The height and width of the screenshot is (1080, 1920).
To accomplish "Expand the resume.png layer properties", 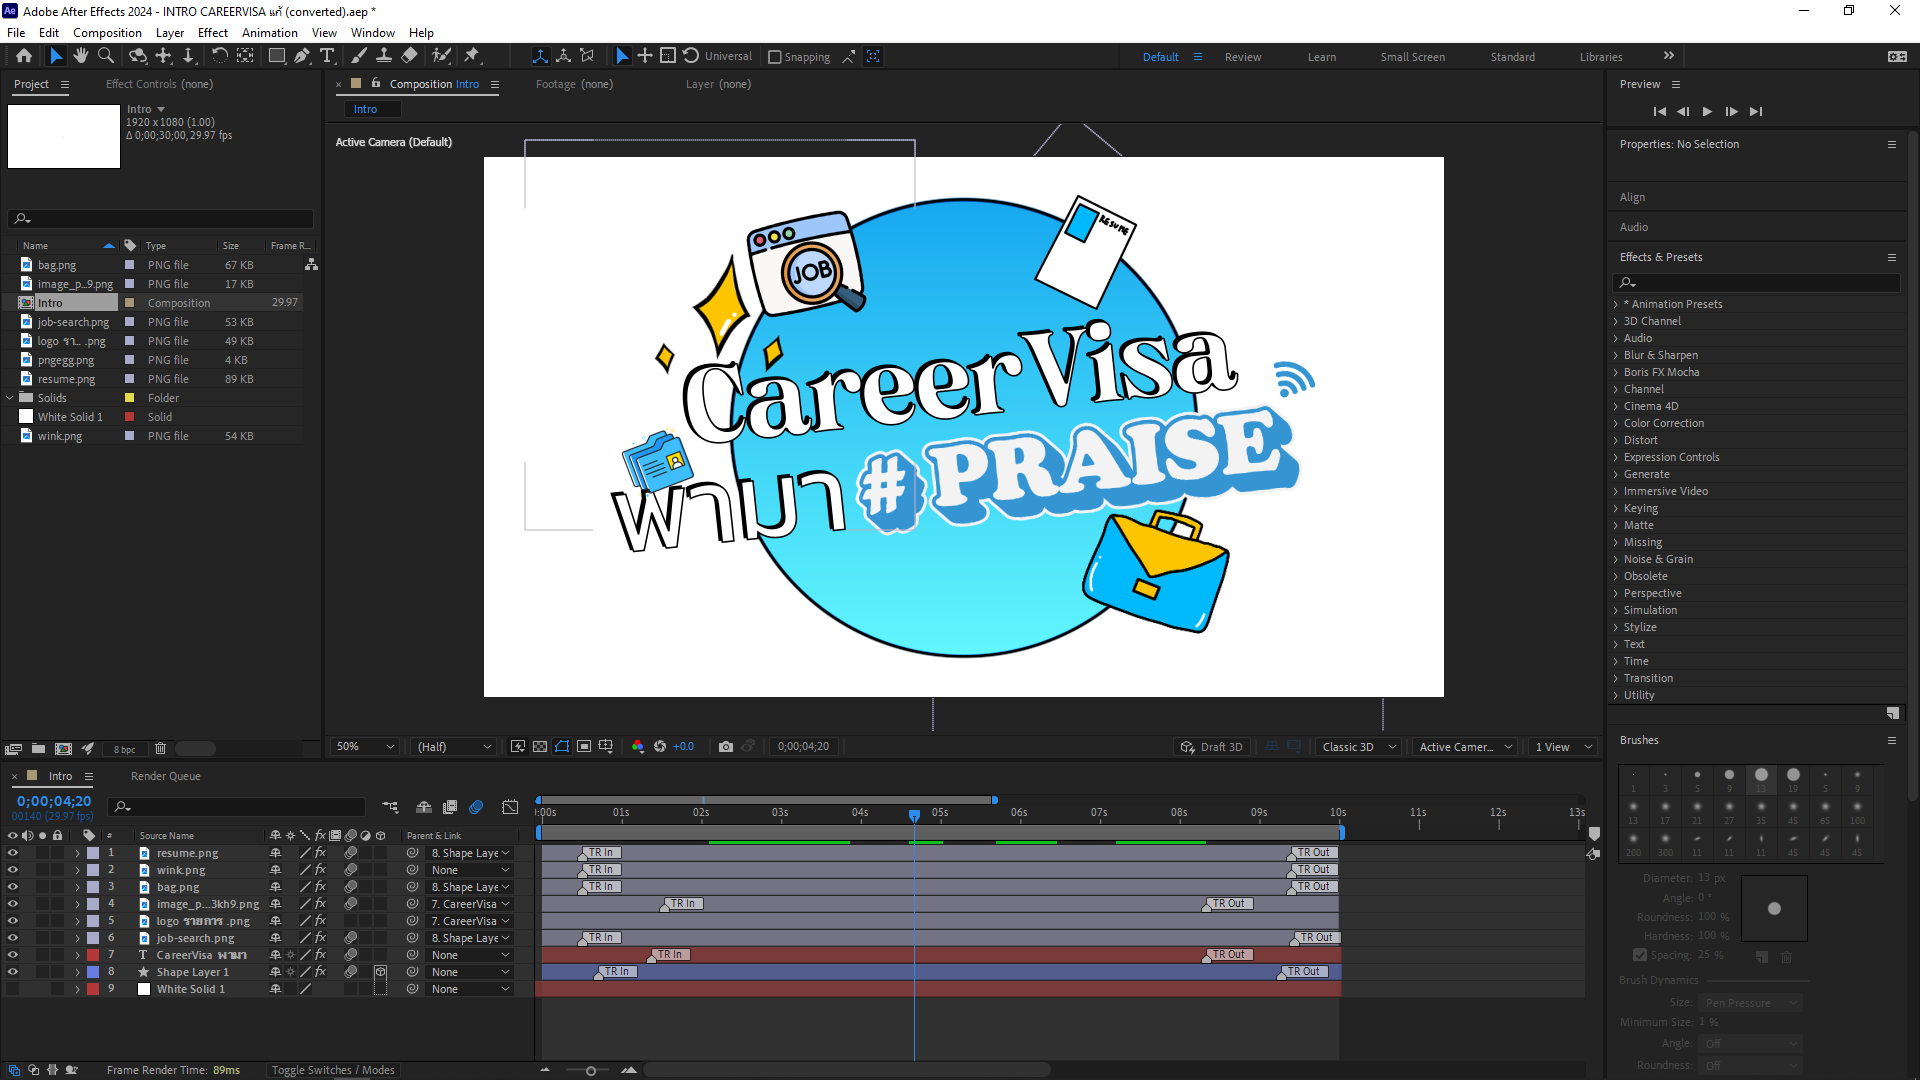I will point(77,853).
